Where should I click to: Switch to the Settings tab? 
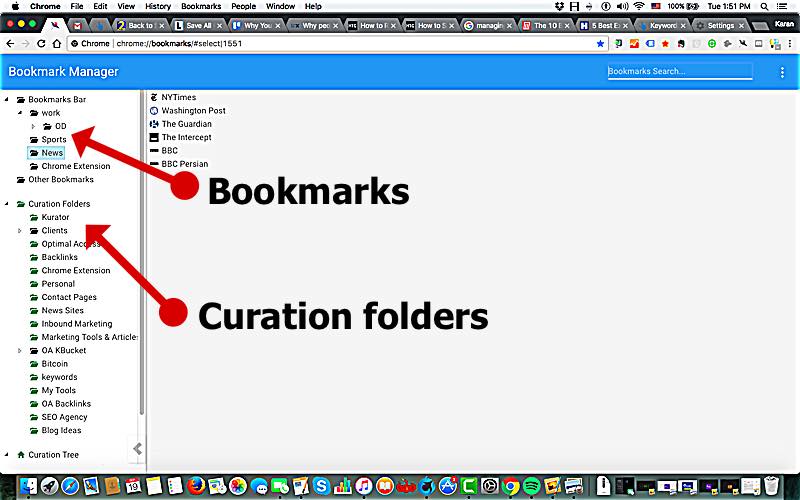point(720,25)
